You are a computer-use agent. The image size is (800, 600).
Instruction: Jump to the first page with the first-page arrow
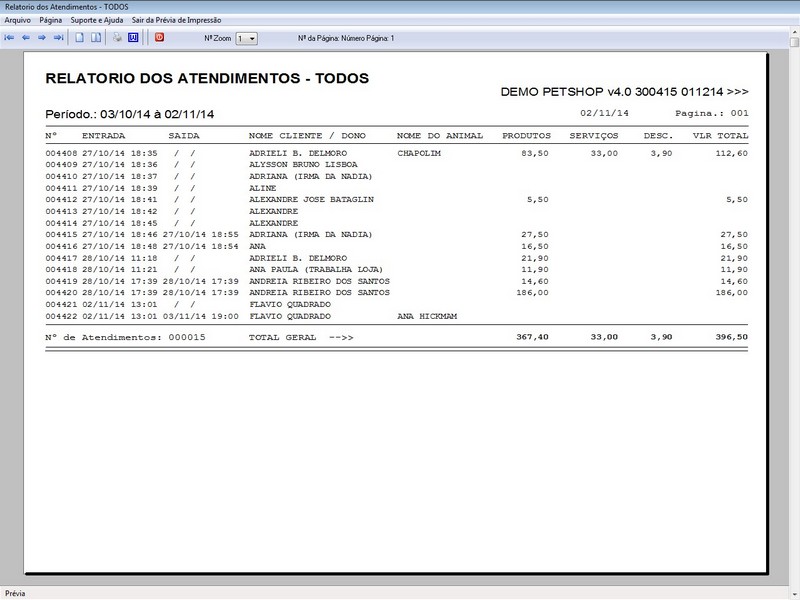[x=10, y=38]
